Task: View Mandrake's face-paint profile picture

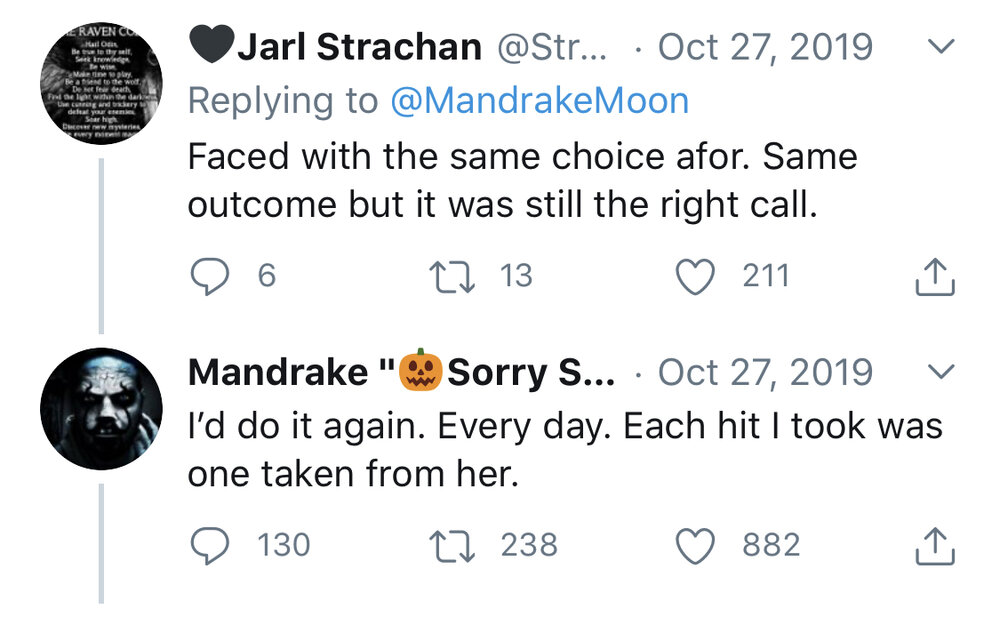Action: 101,410
